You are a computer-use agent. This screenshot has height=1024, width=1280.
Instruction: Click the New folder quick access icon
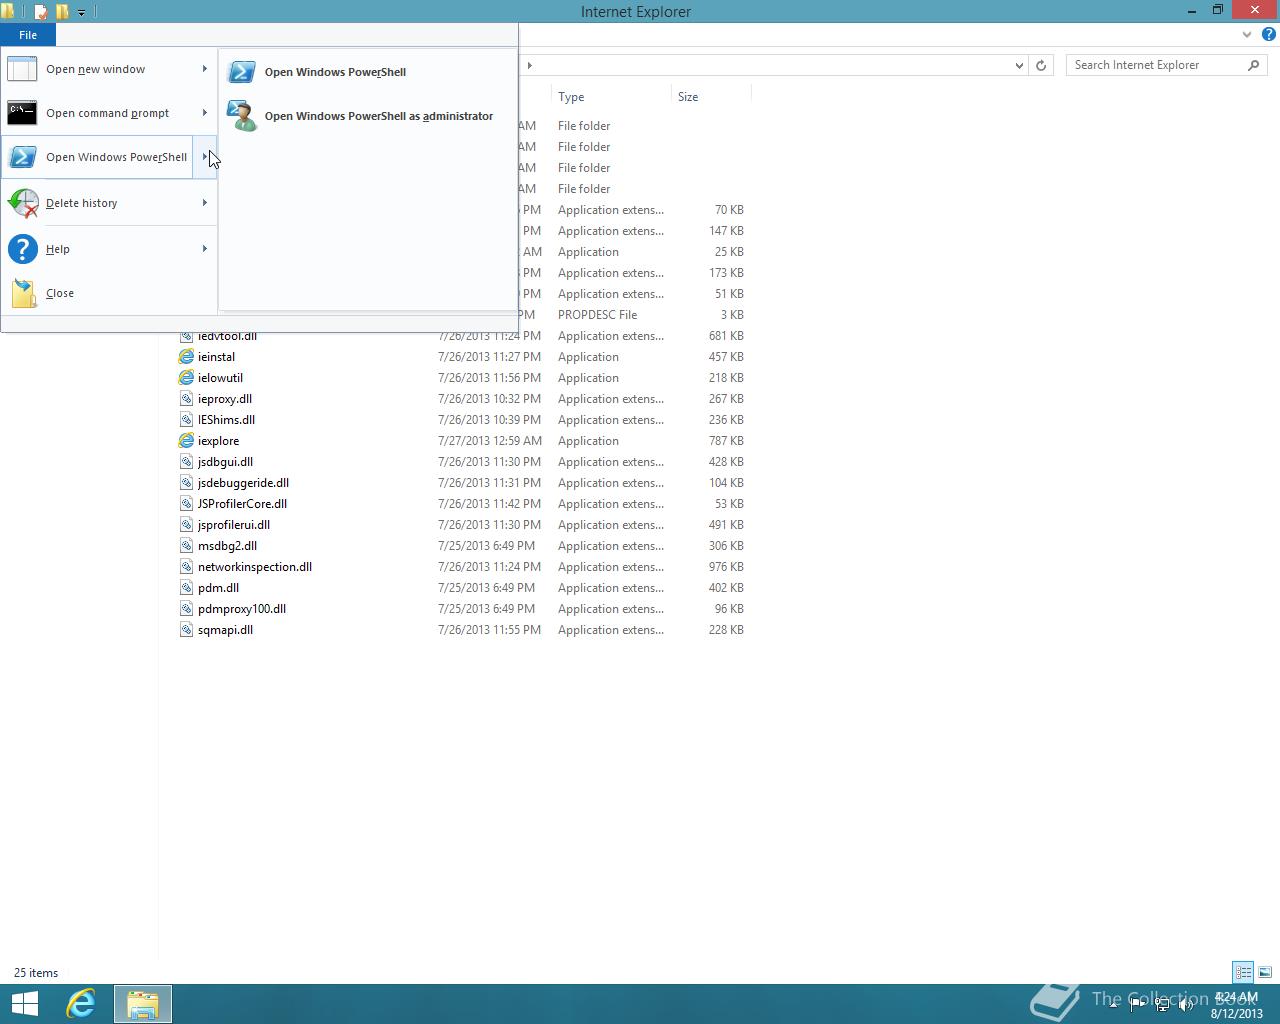pos(62,12)
